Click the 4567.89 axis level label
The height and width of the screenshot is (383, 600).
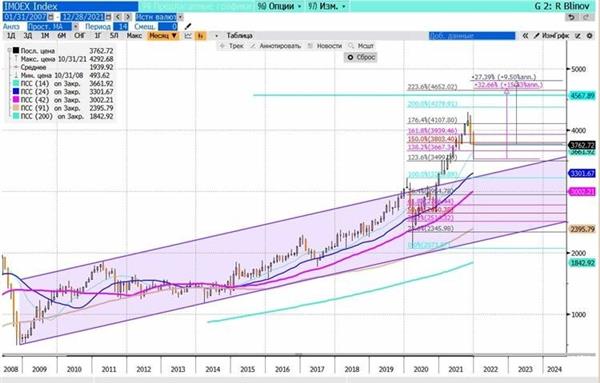582,95
